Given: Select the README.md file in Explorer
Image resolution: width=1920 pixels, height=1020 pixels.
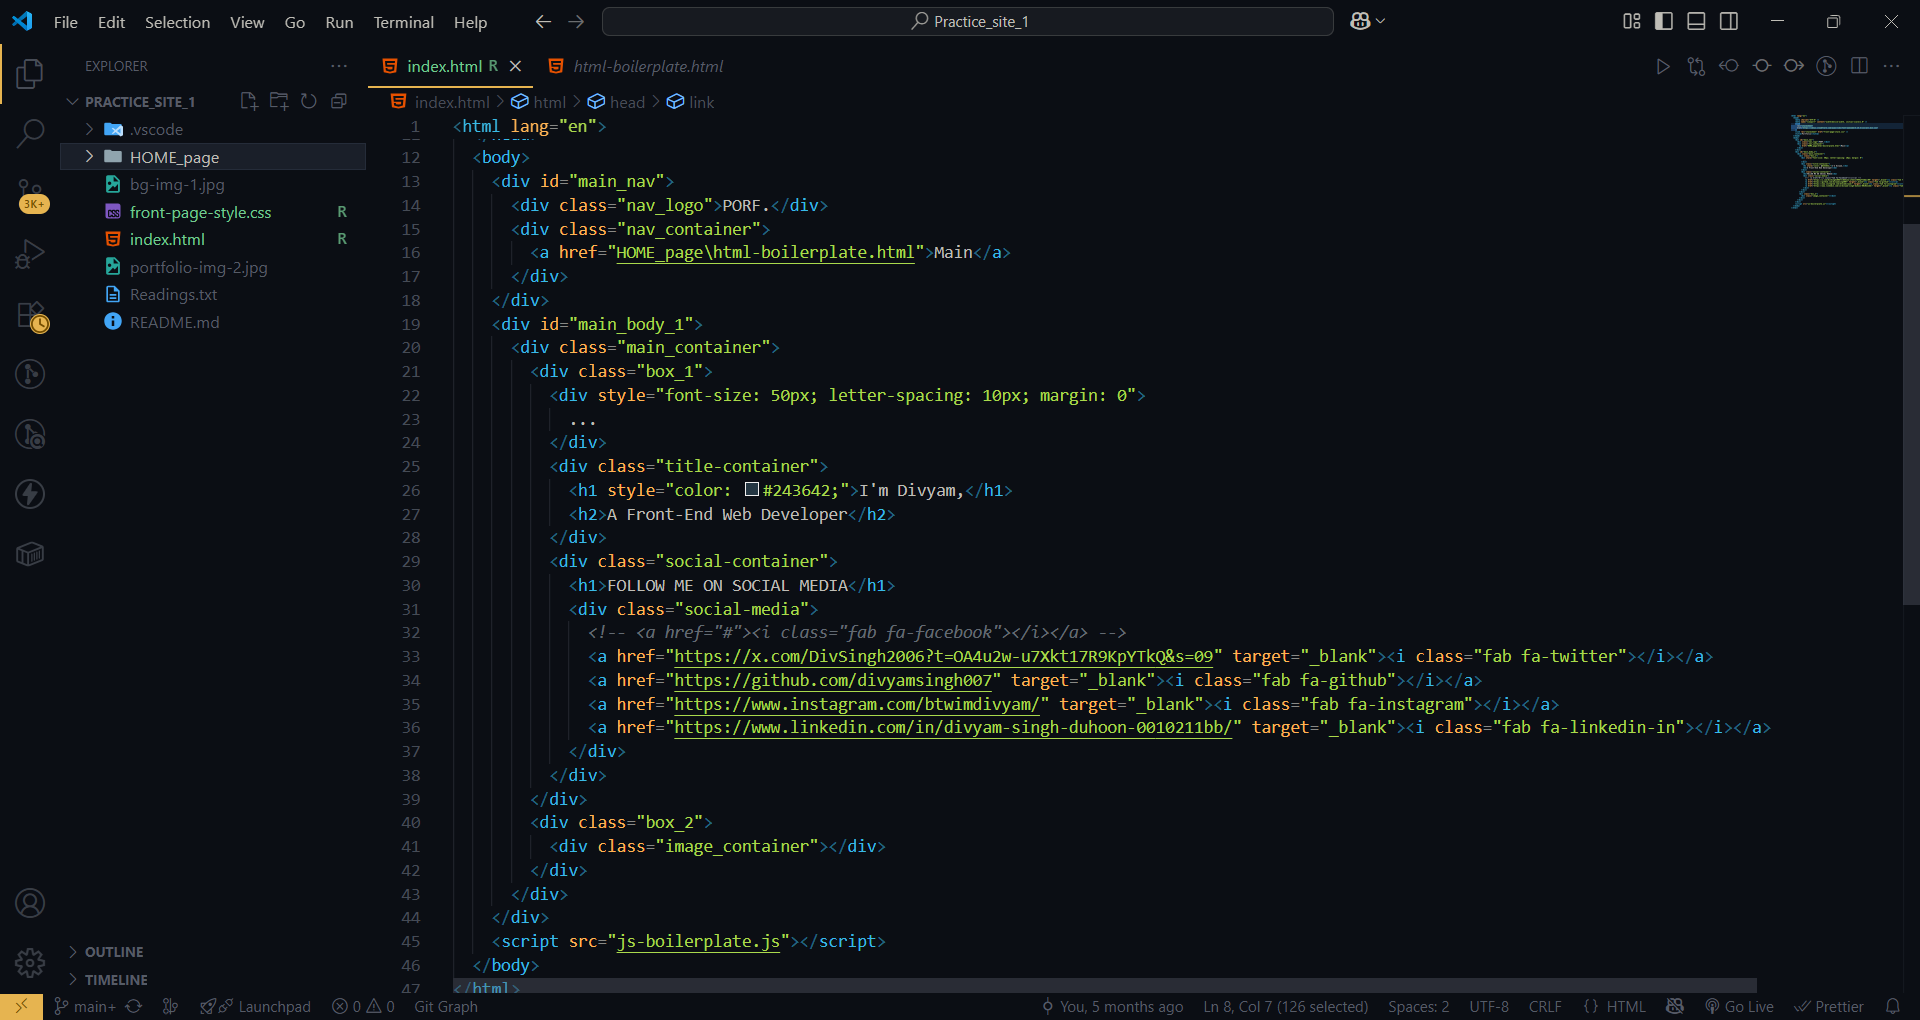Looking at the screenshot, I should tap(175, 322).
